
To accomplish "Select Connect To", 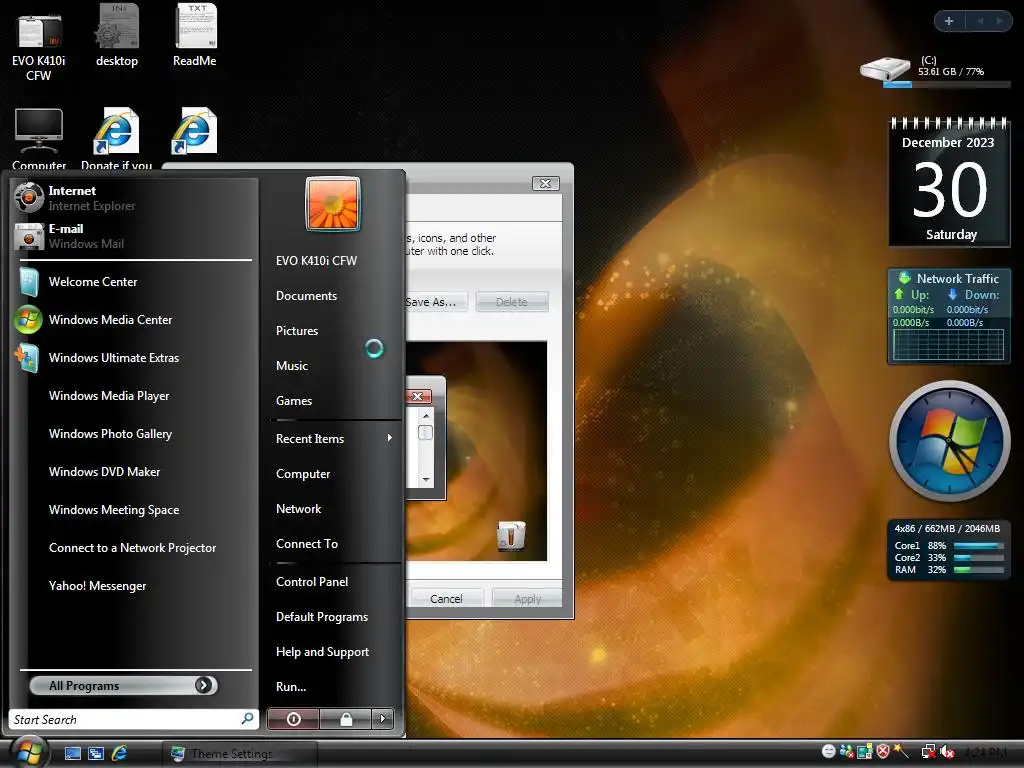I will click(x=307, y=544).
